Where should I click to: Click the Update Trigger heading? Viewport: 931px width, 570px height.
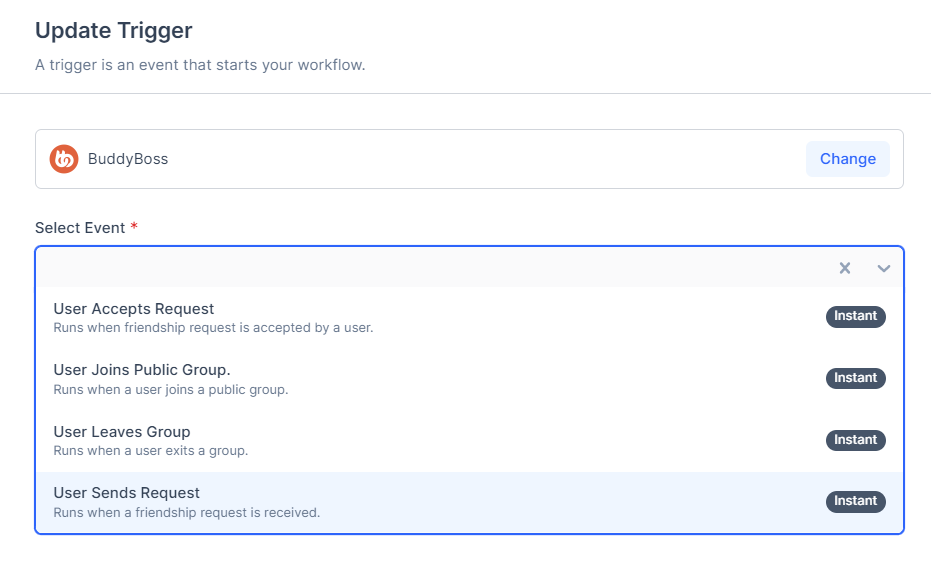[114, 31]
